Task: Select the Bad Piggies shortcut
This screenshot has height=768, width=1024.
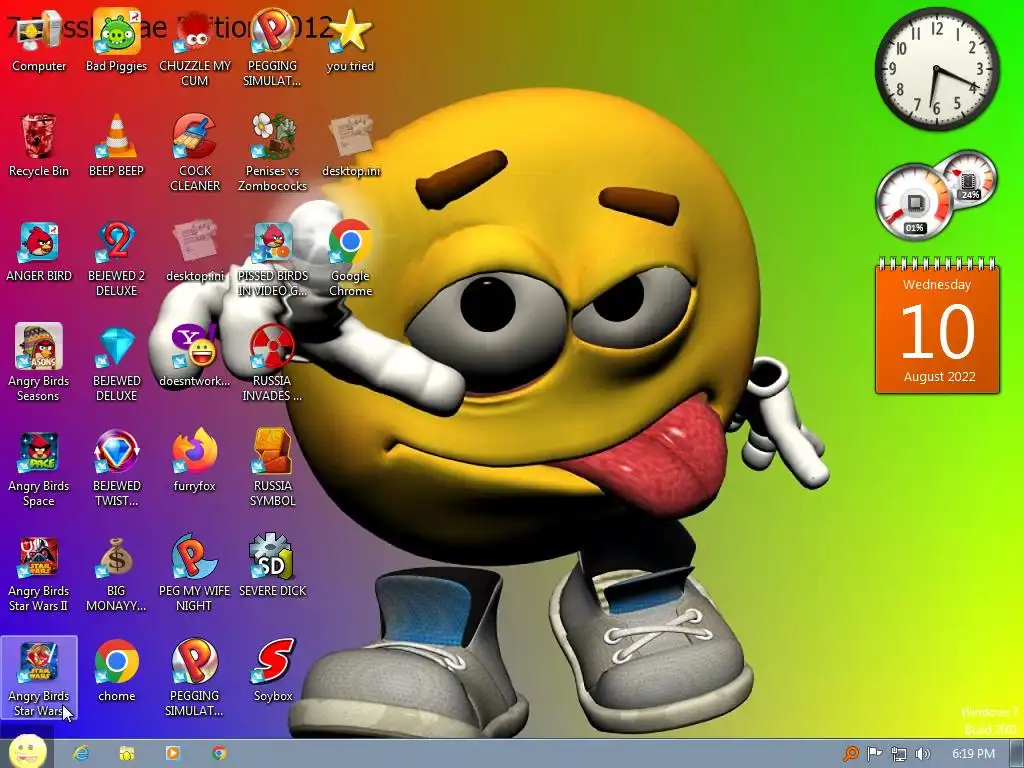Action: [116, 41]
